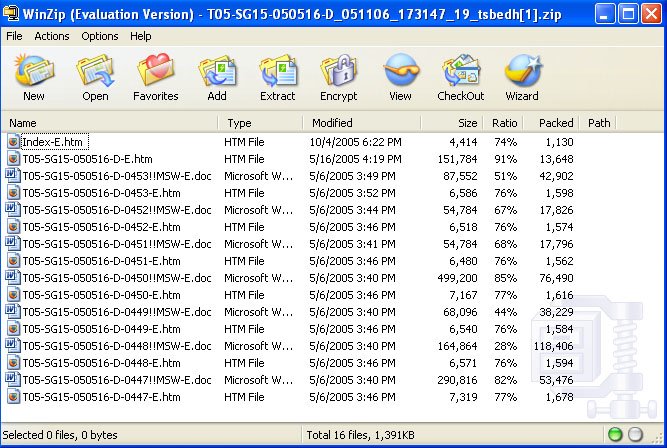This screenshot has width=667, height=448.
Task: Sort list by the Ratio column header
Action: [503, 123]
